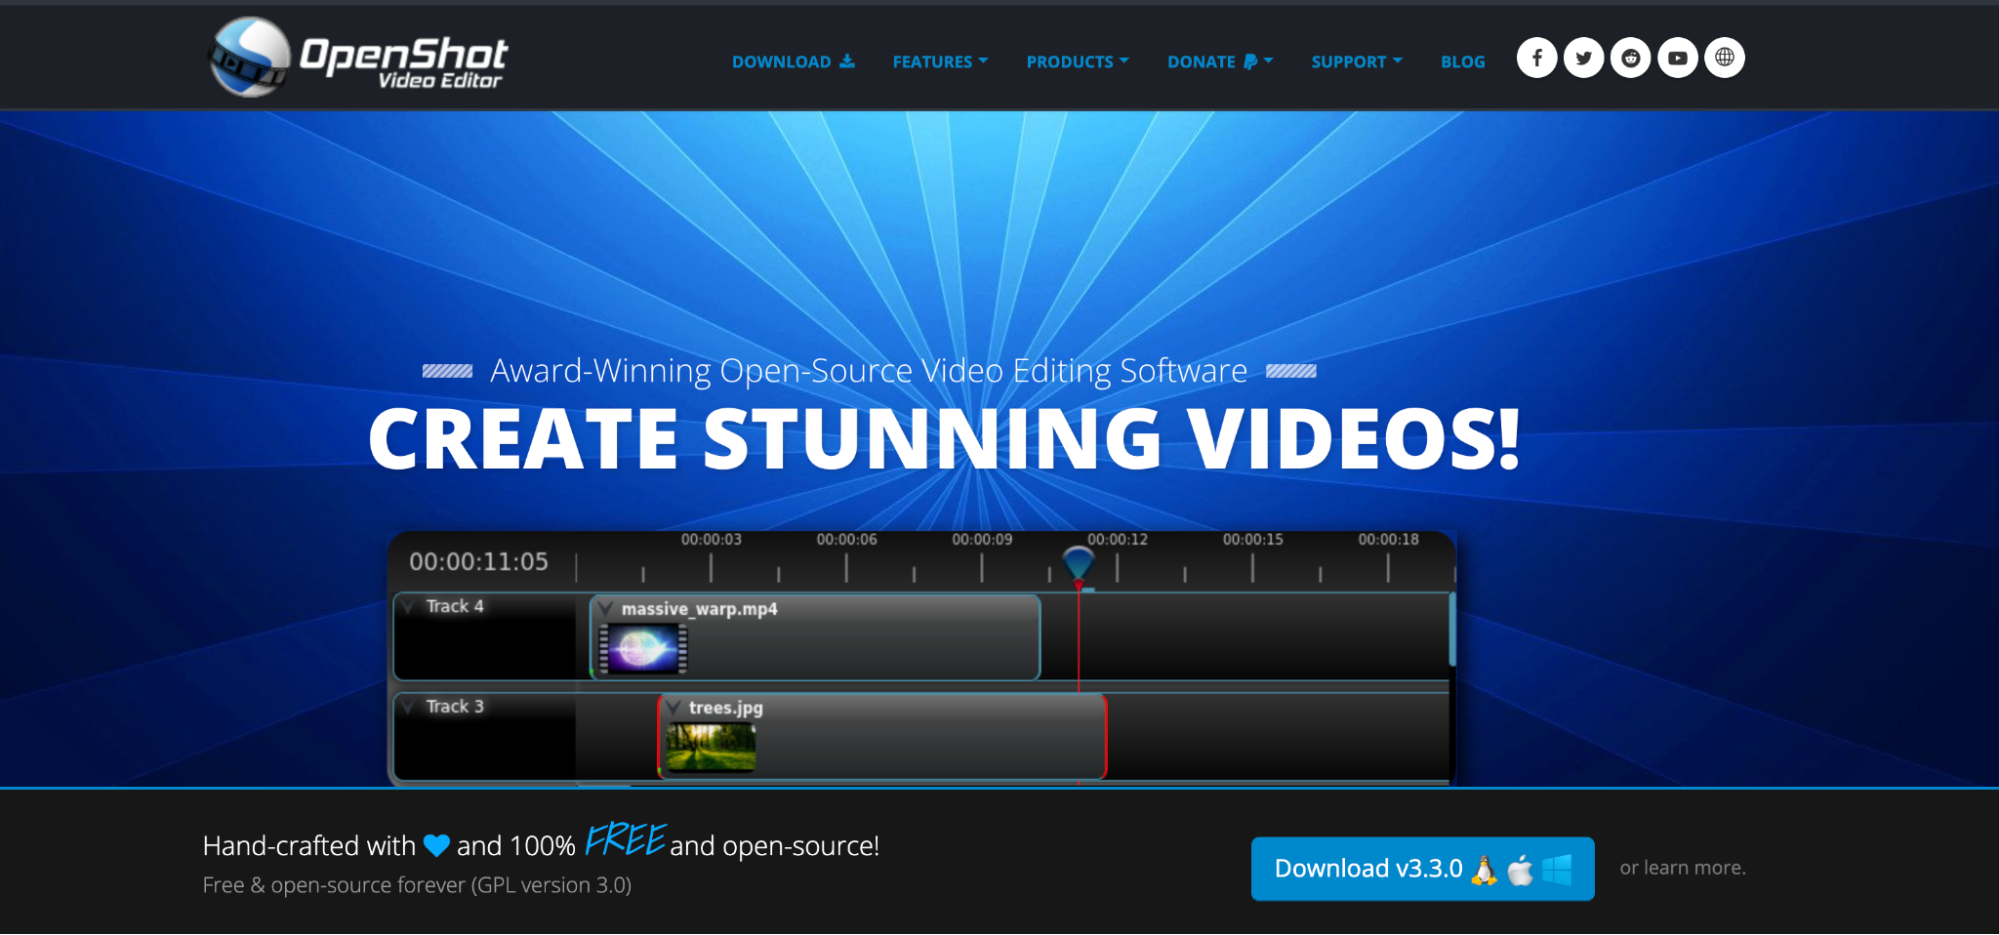Expand the Support dropdown menu
The image size is (1999, 935).
pyautogui.click(x=1357, y=62)
